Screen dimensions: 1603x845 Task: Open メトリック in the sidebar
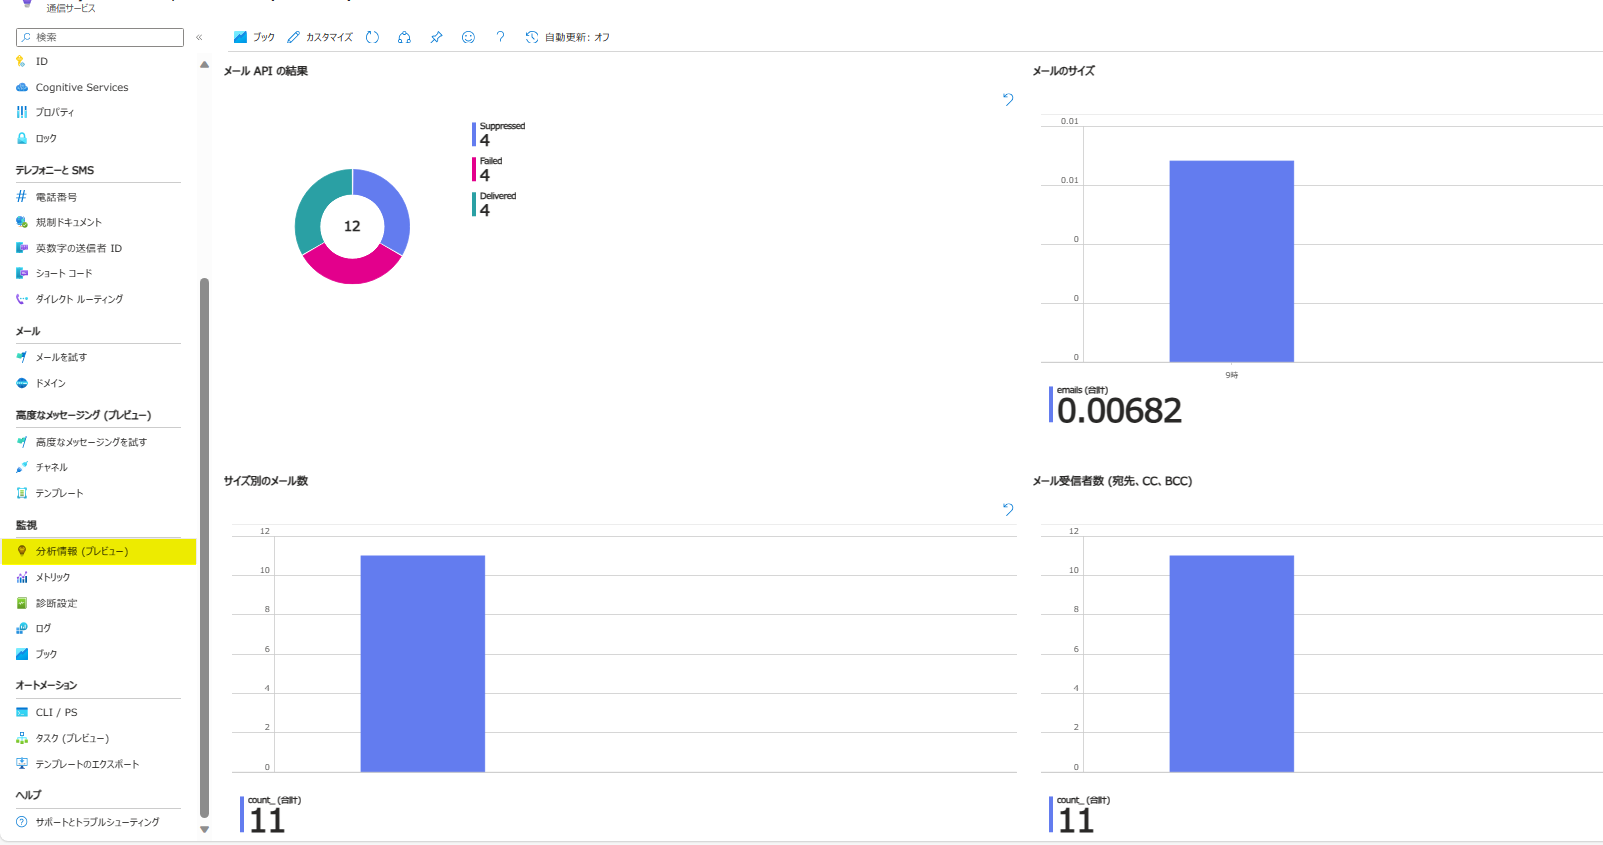[x=53, y=577]
